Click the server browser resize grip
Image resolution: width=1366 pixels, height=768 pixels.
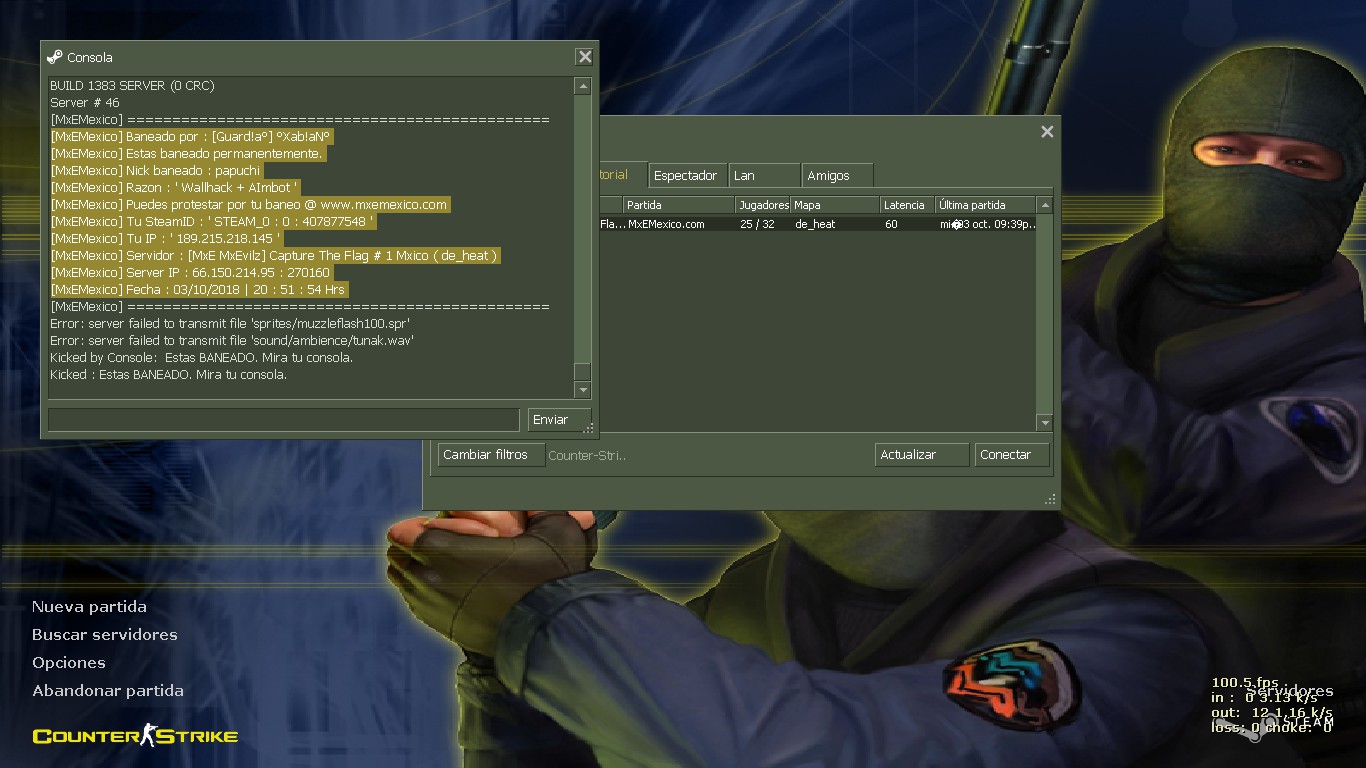pyautogui.click(x=1050, y=499)
